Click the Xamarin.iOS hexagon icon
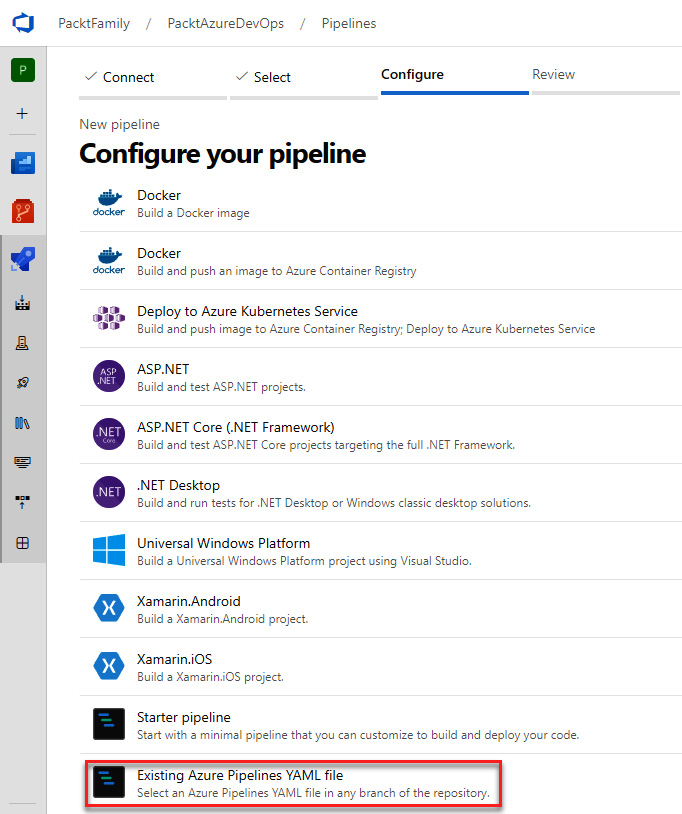The image size is (682, 814). 108,666
